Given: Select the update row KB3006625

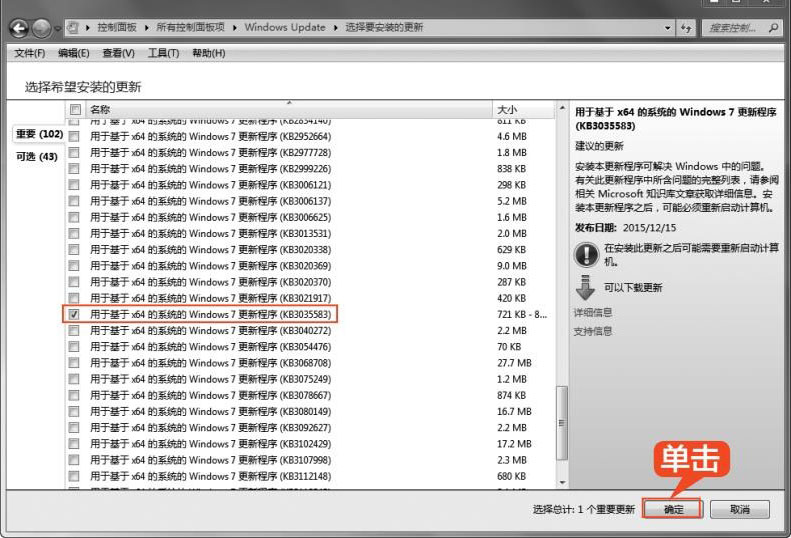Looking at the screenshot, I should click(x=310, y=217).
